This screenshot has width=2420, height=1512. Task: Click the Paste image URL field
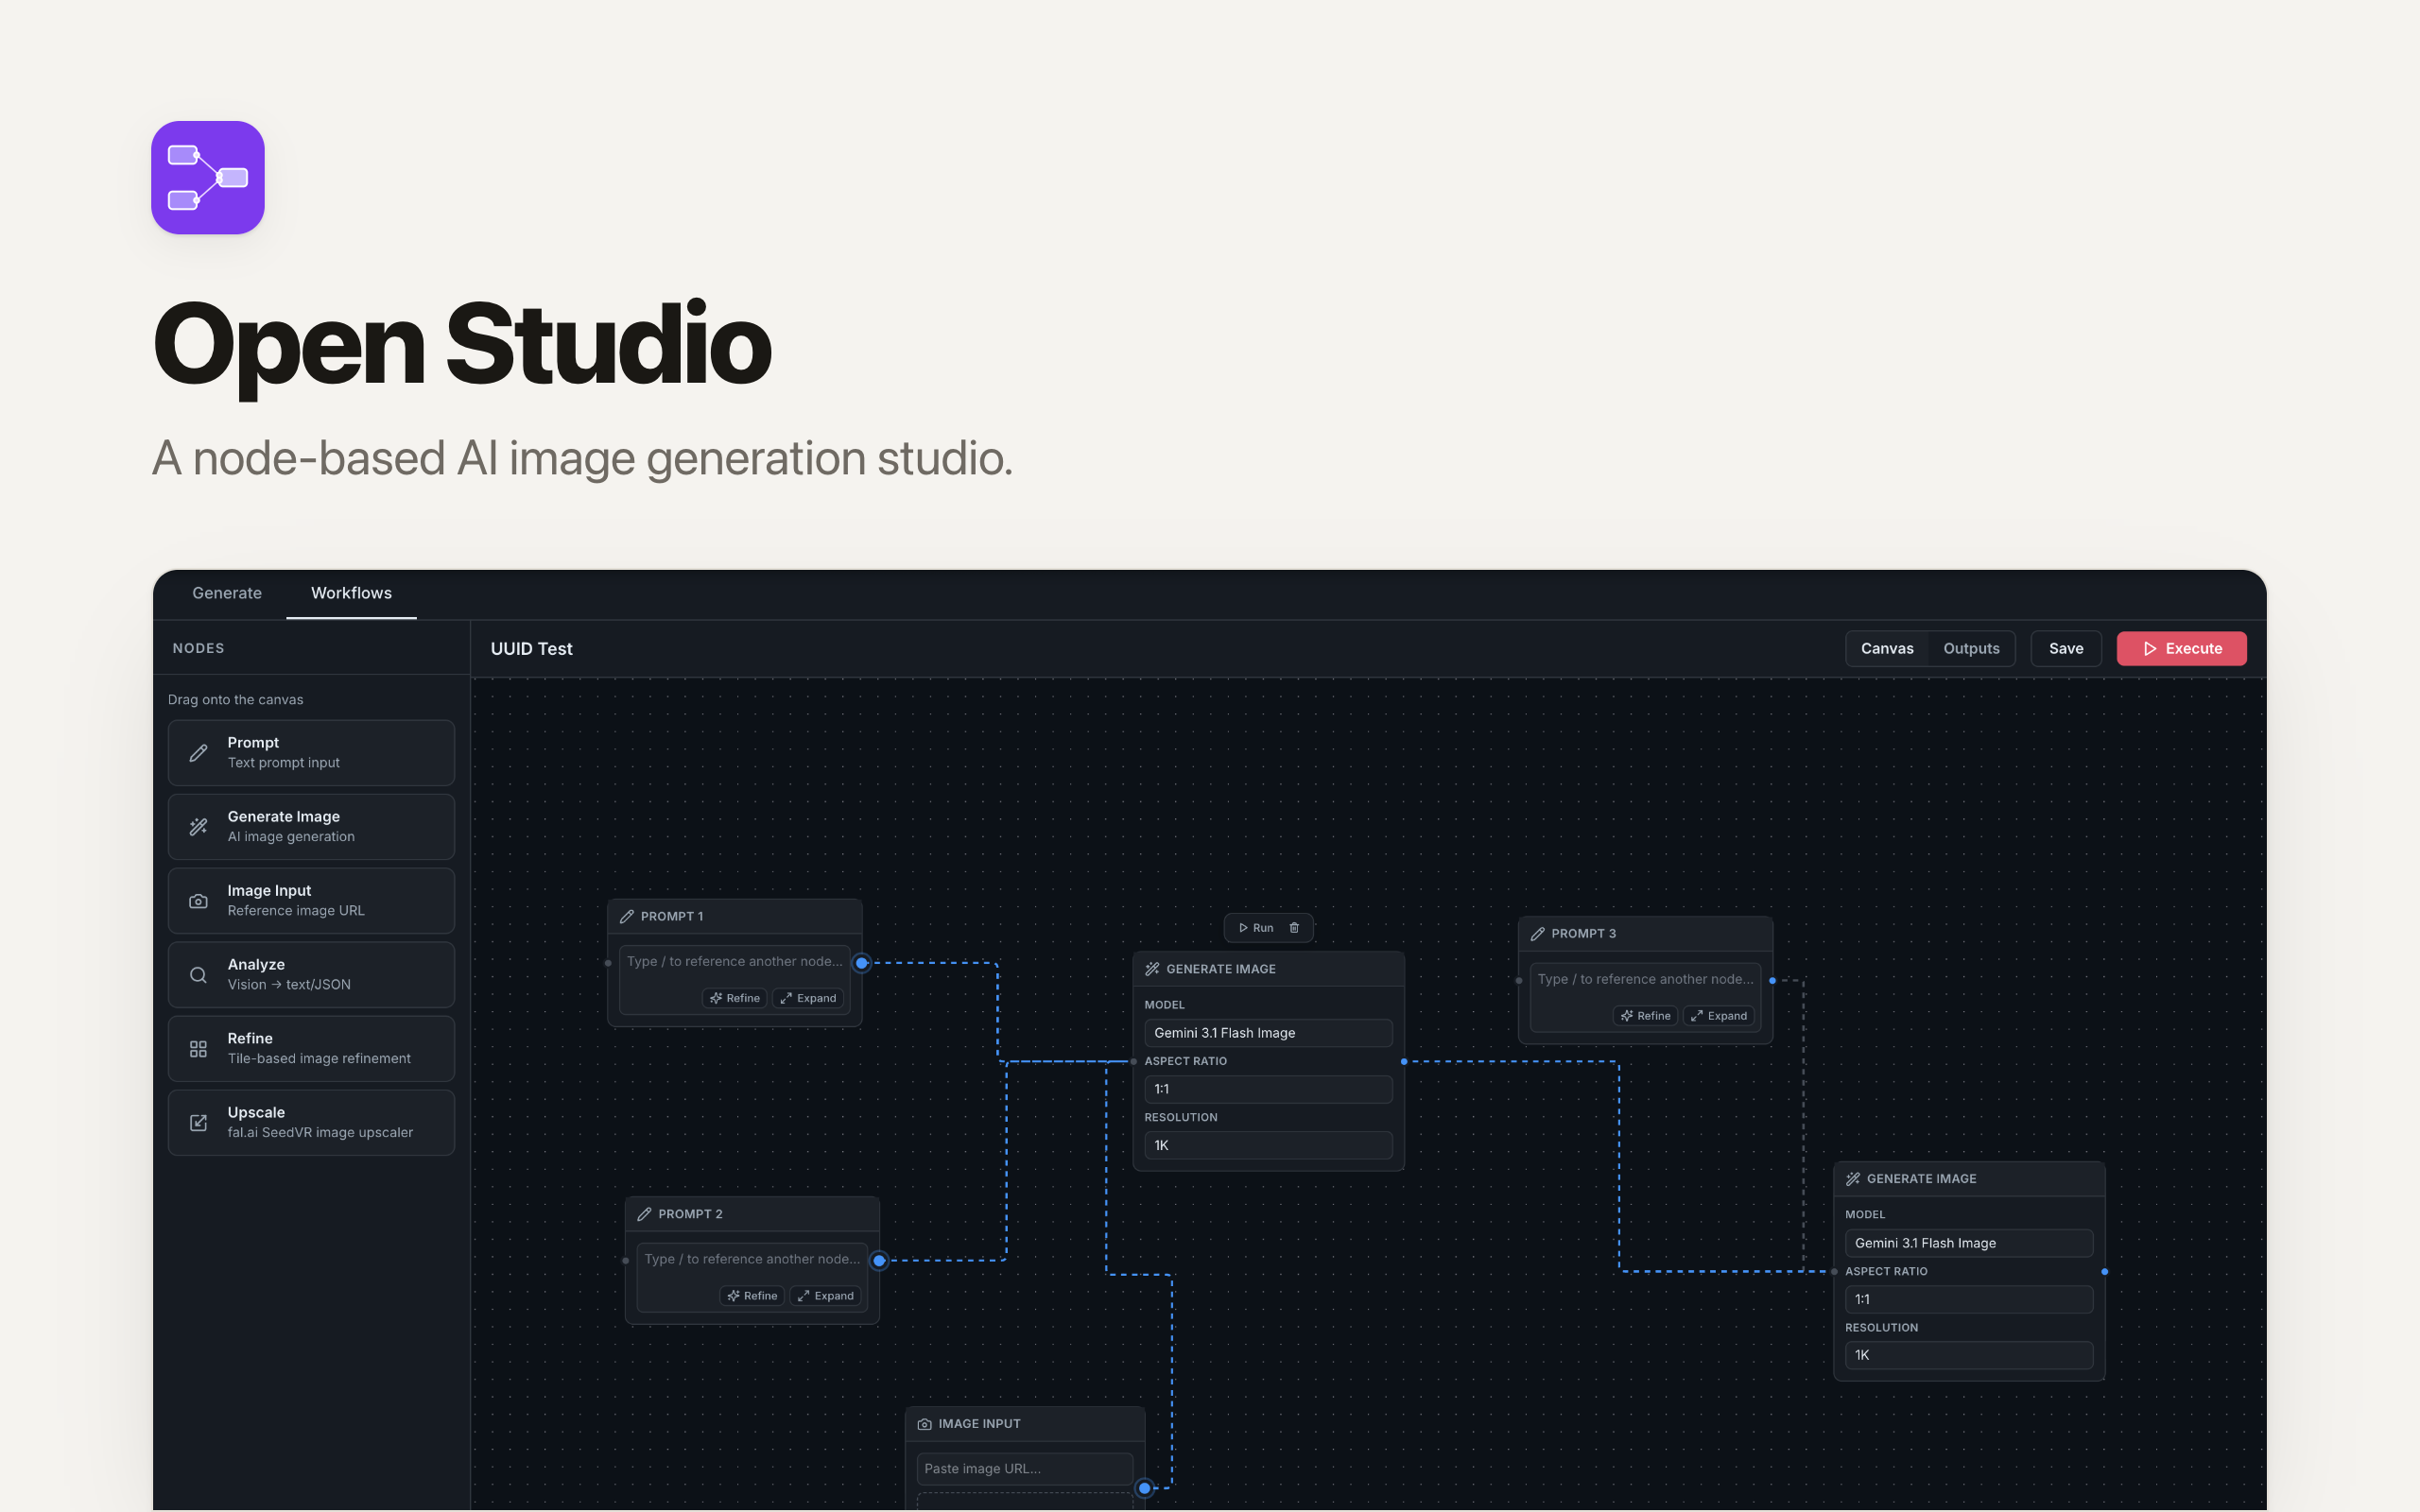click(1025, 1469)
